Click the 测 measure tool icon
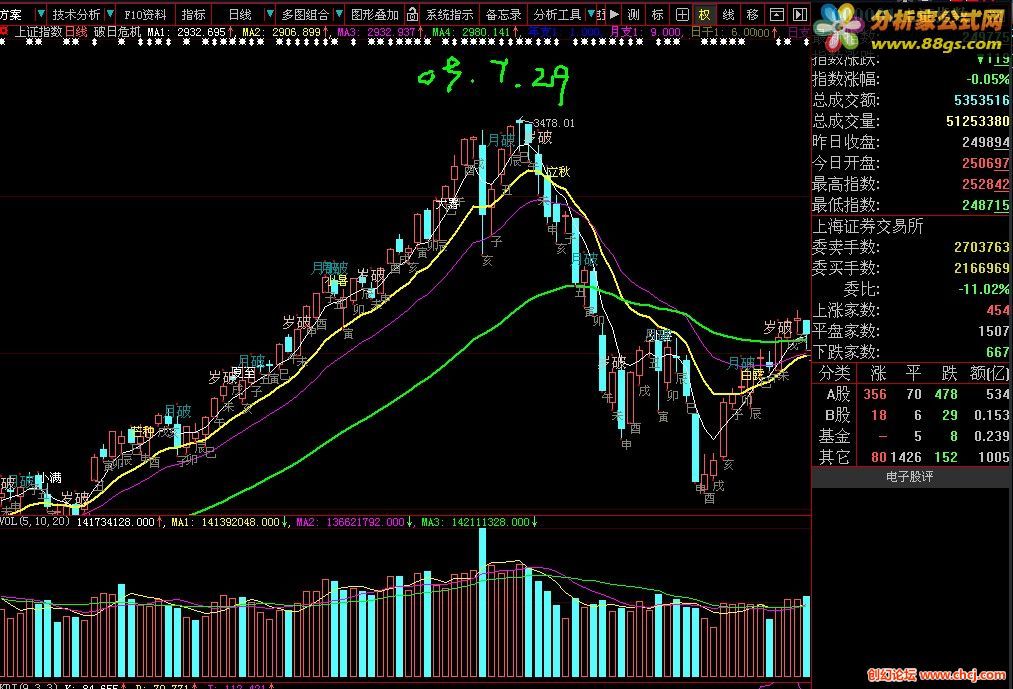The image size is (1013, 689). coord(634,14)
